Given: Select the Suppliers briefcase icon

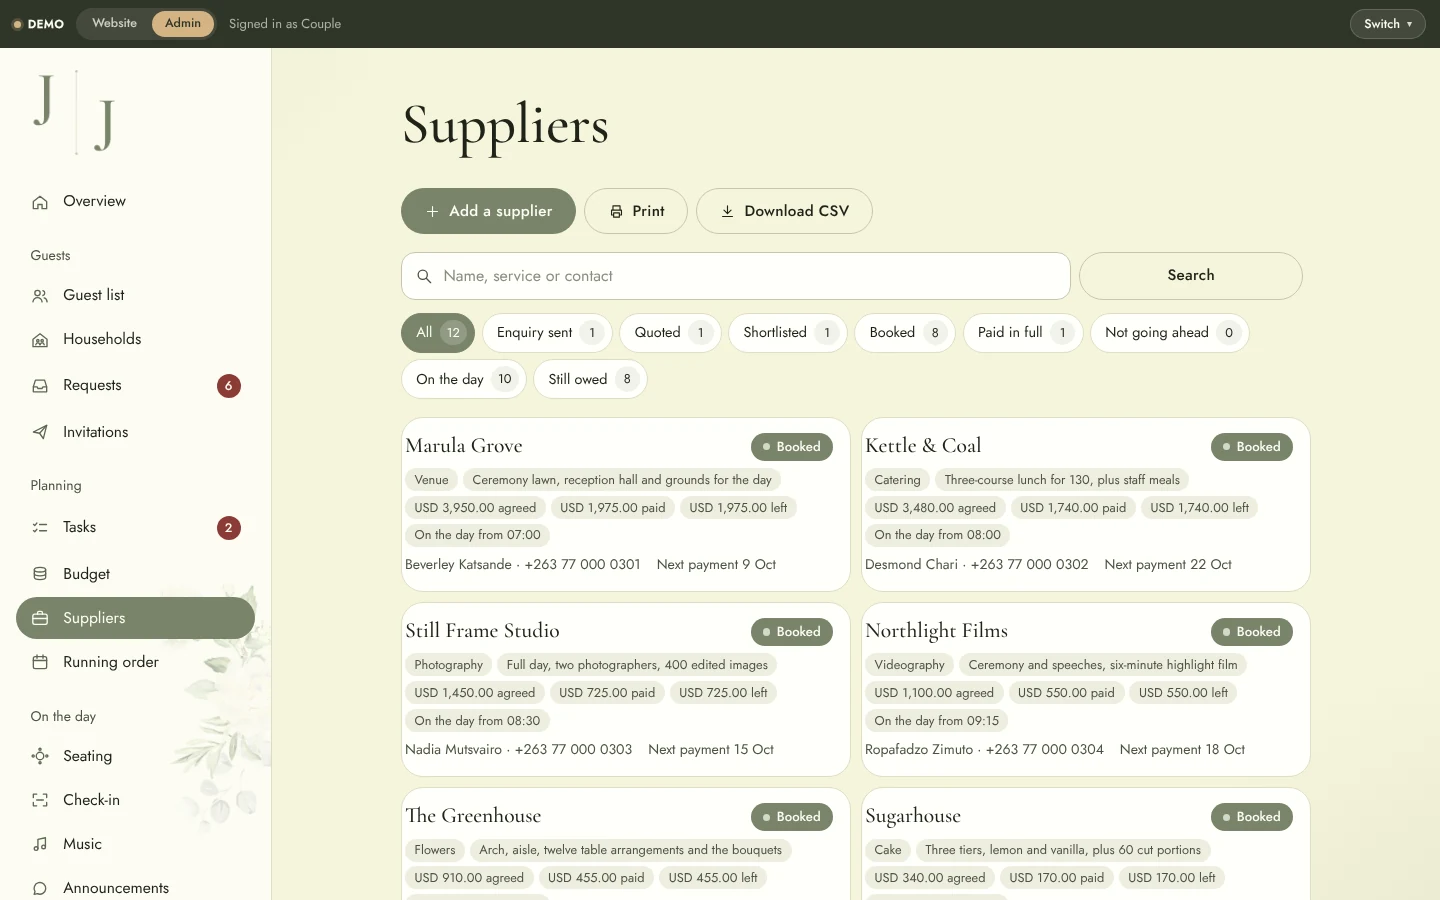Looking at the screenshot, I should [40, 618].
